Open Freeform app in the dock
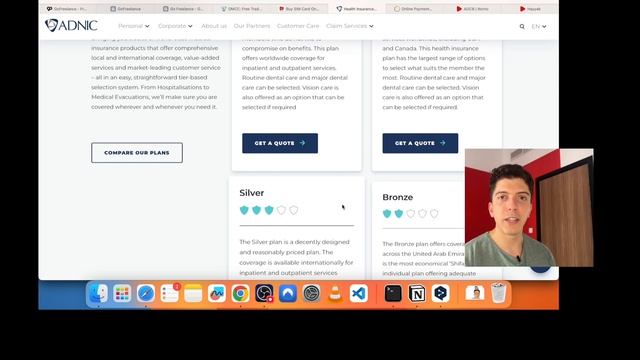Viewport: 640px width, 360px height. coord(217,293)
